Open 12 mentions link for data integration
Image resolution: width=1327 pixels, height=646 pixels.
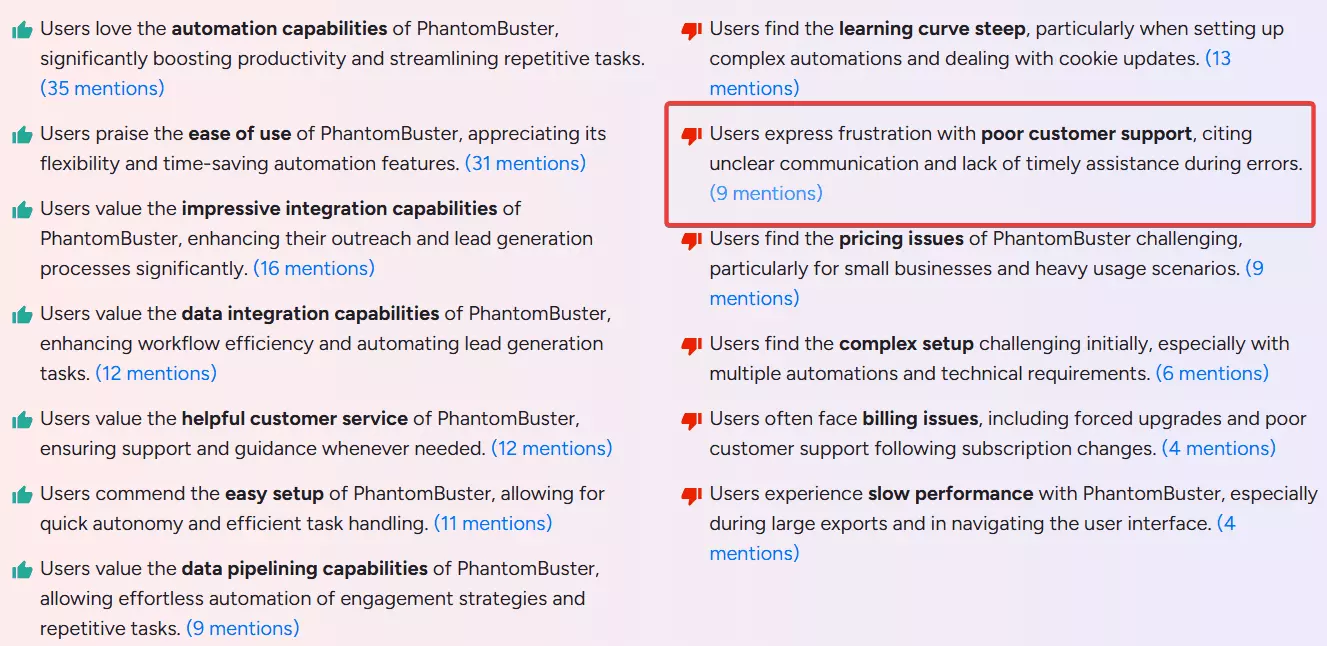[x=156, y=373]
